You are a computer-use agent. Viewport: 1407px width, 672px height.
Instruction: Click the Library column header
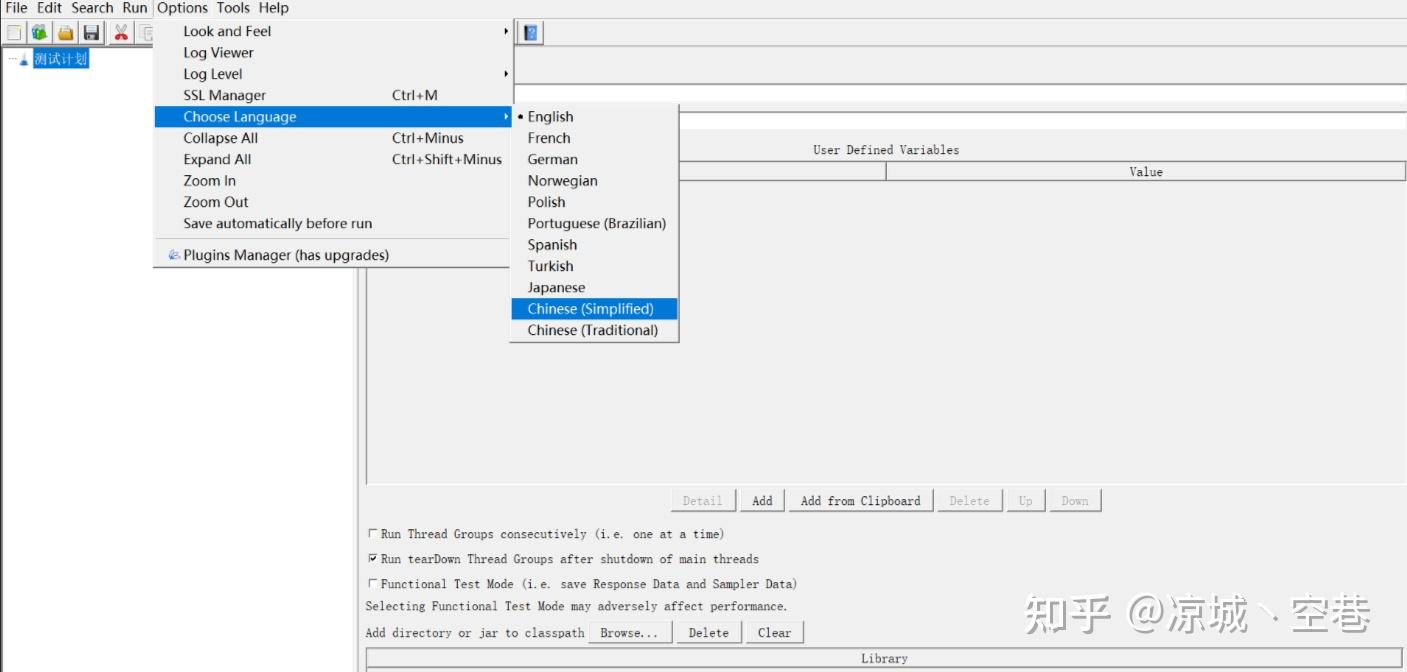coord(885,659)
